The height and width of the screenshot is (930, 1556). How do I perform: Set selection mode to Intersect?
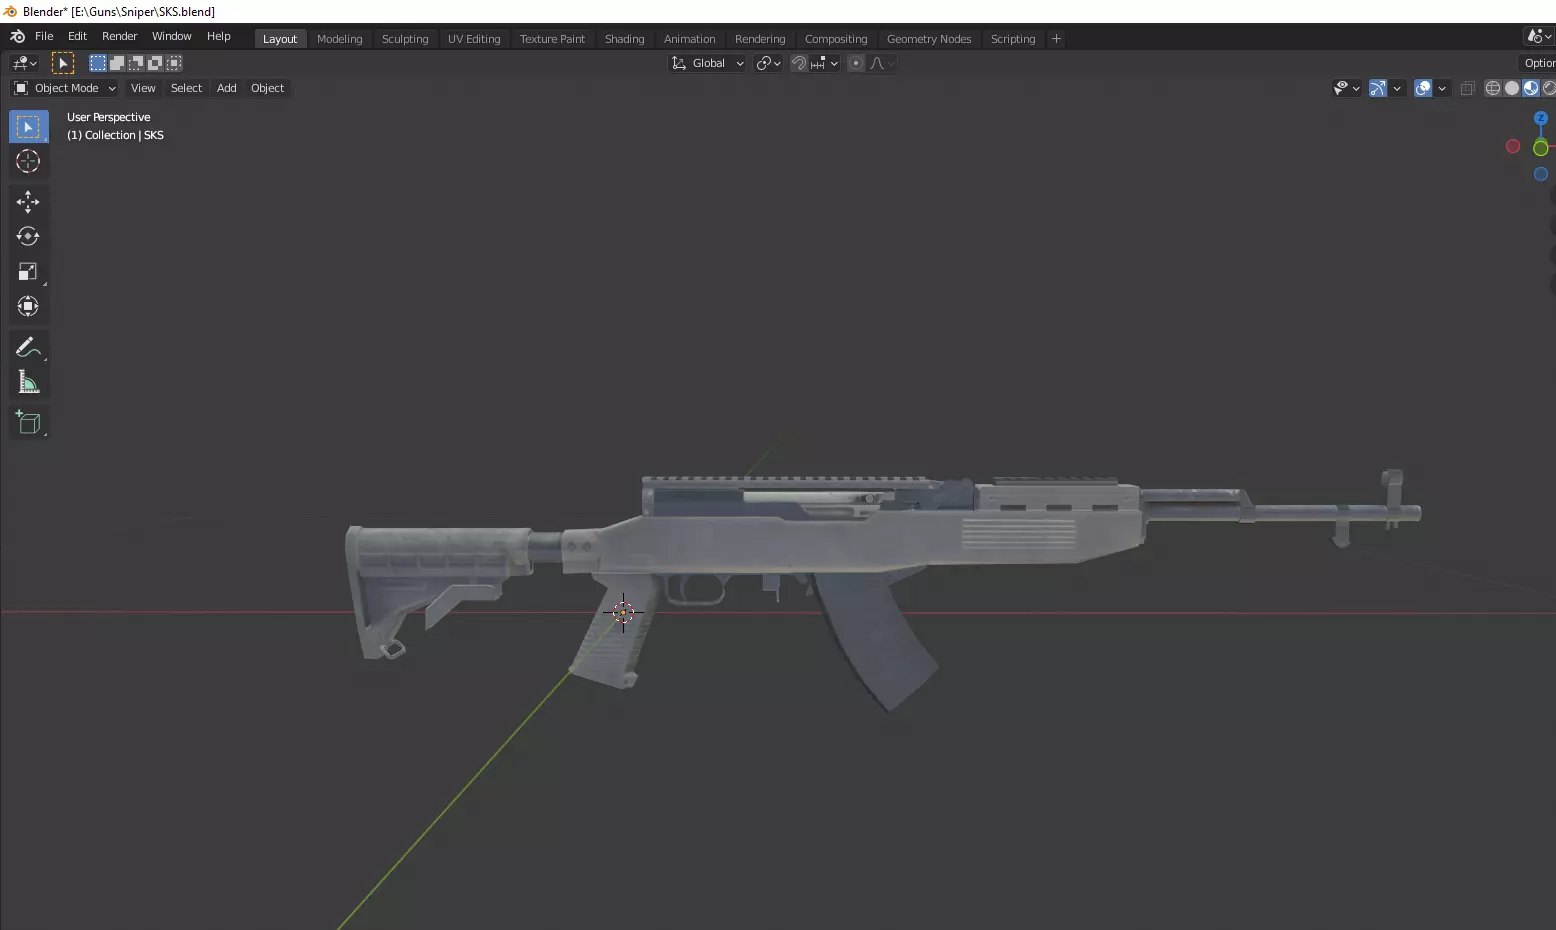174,63
